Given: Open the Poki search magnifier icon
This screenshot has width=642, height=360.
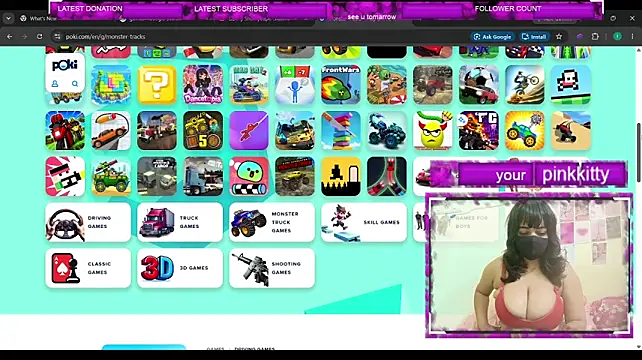Looking at the screenshot, I should [x=75, y=84].
